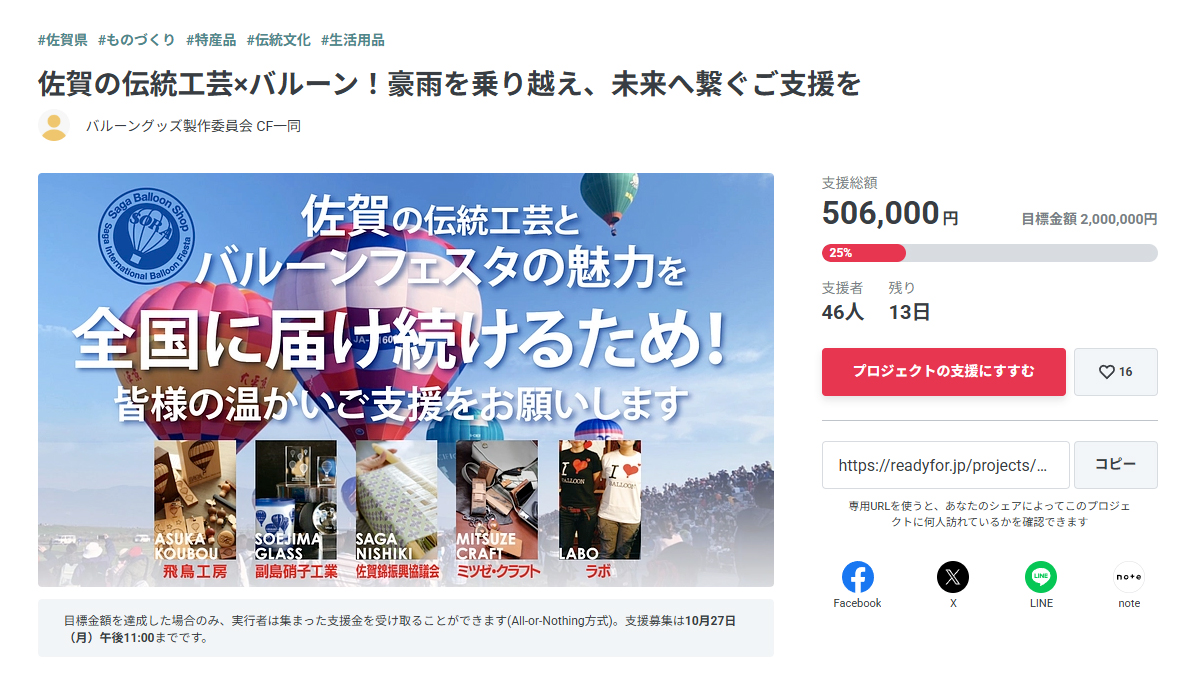Share the project on Facebook
The height and width of the screenshot is (683, 1198).
pos(857,578)
